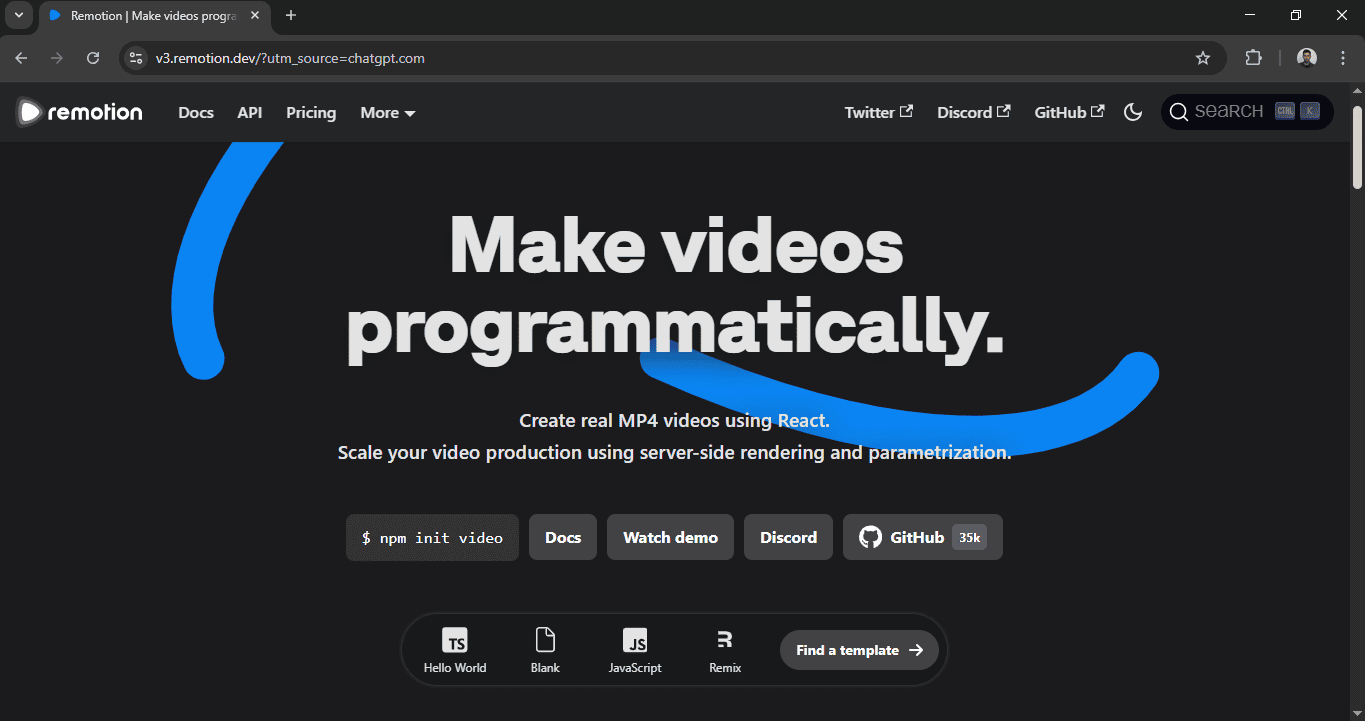
Task: View site information icon in address bar
Action: tap(137, 58)
